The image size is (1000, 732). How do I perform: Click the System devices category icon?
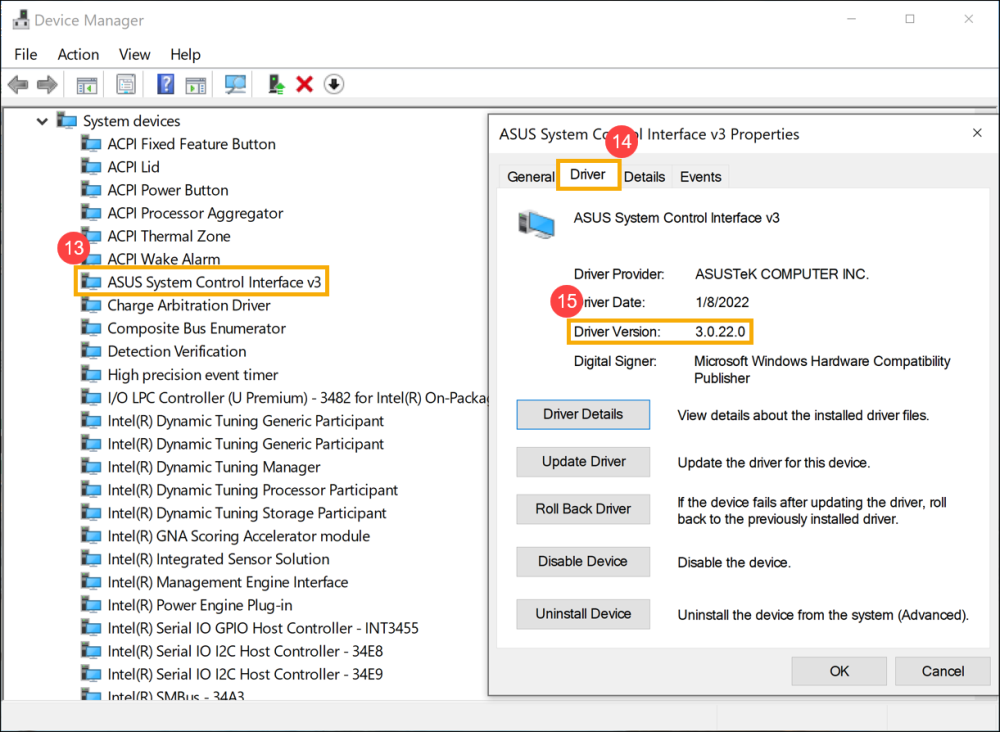67,121
